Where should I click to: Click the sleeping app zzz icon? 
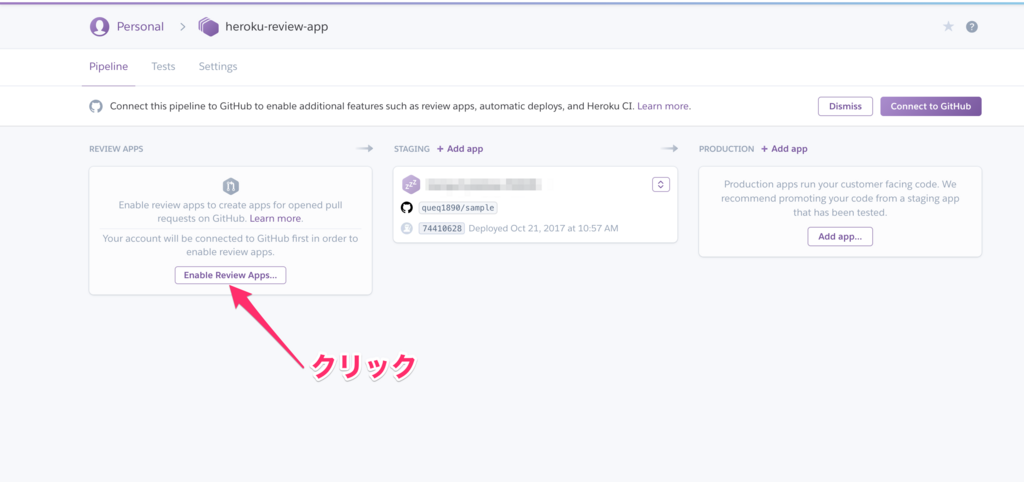click(411, 185)
